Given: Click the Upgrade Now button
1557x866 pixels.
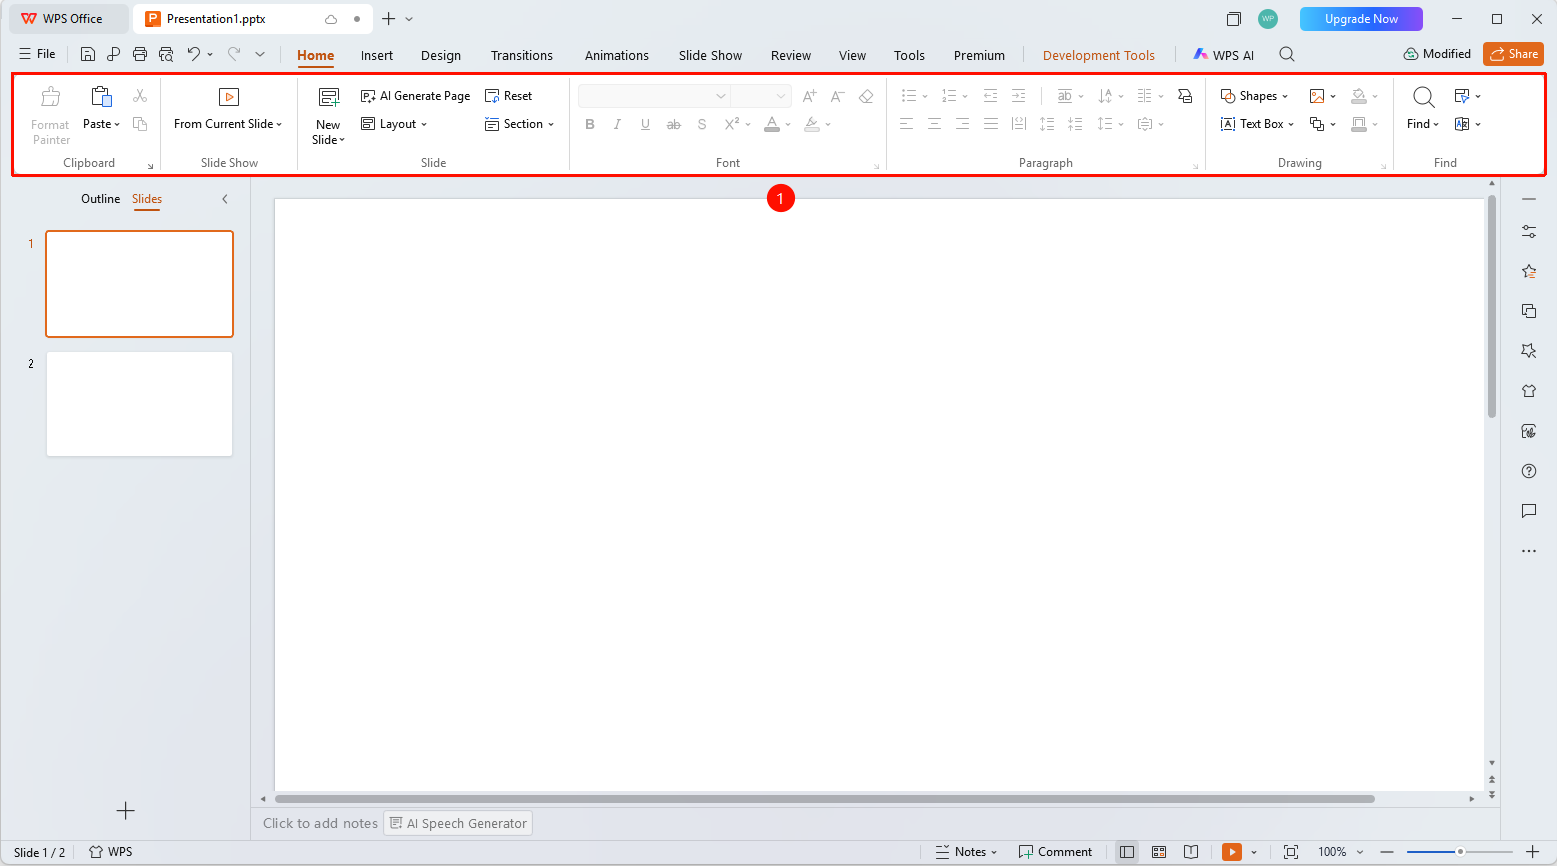Looking at the screenshot, I should pyautogui.click(x=1361, y=19).
